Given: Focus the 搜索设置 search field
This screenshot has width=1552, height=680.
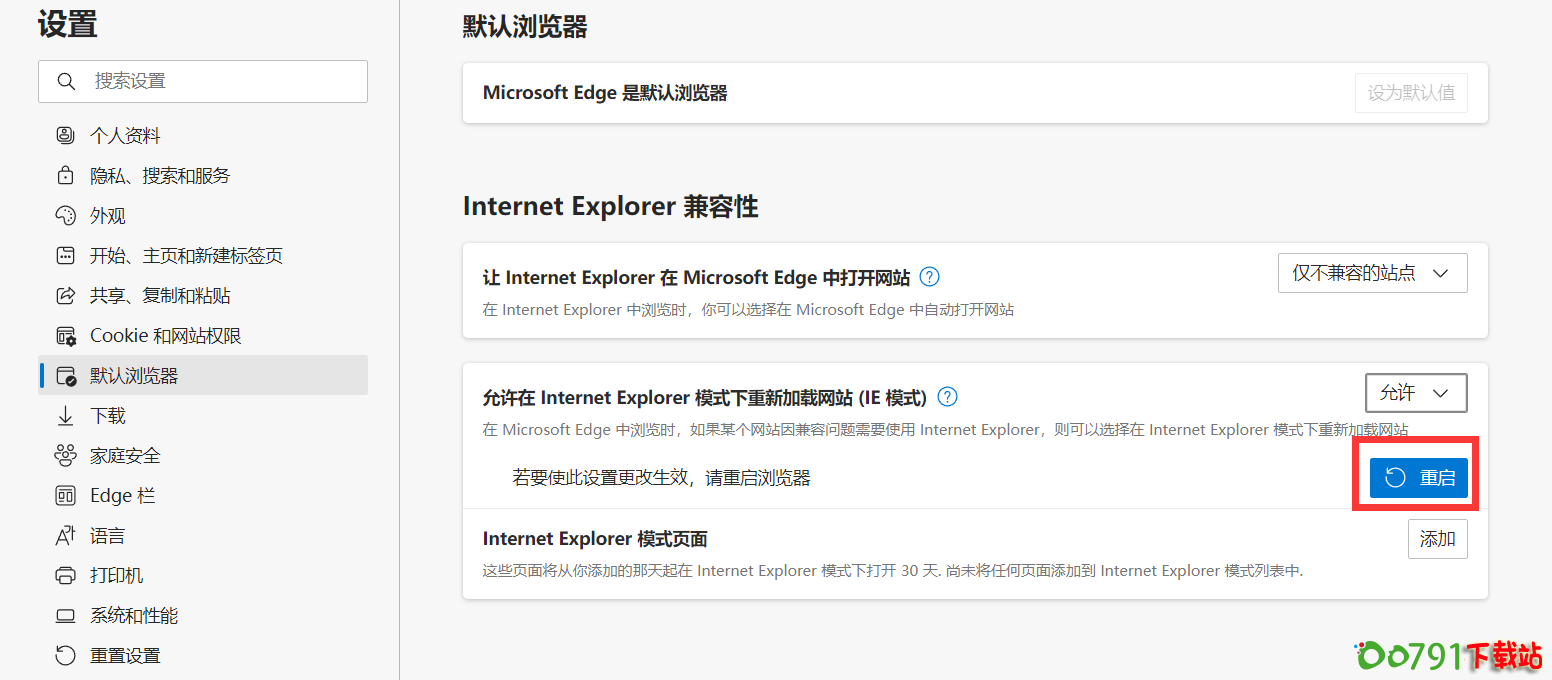Looking at the screenshot, I should click(x=220, y=81).
